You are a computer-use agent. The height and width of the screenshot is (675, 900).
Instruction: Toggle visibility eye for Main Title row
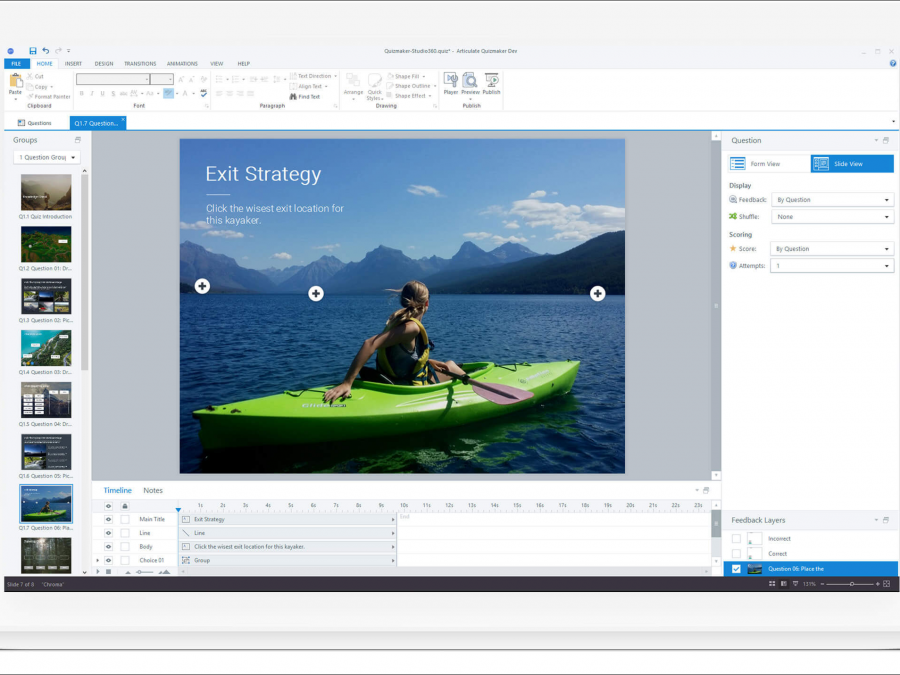[108, 519]
